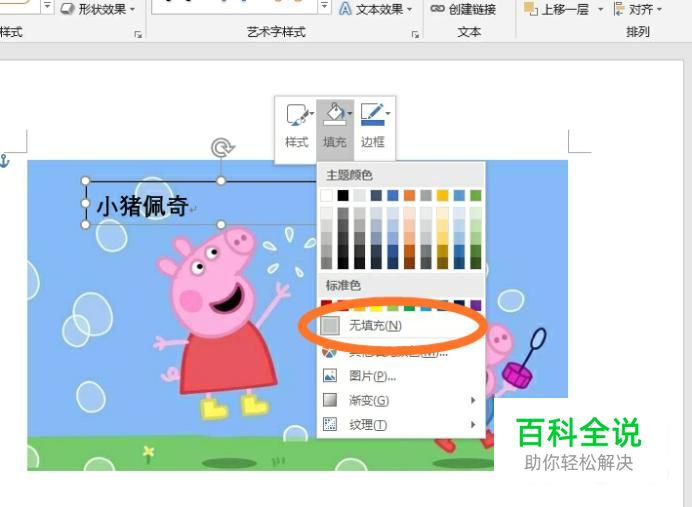Click the color wheel icon for other fill colors
This screenshot has width=692, height=507.
click(x=329, y=353)
